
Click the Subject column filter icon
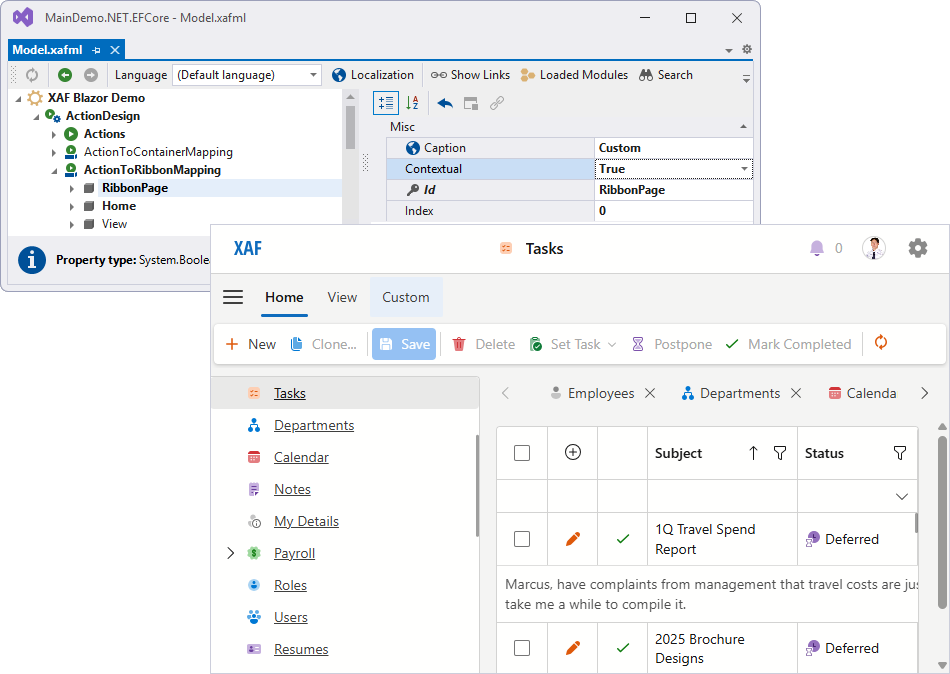(x=780, y=453)
